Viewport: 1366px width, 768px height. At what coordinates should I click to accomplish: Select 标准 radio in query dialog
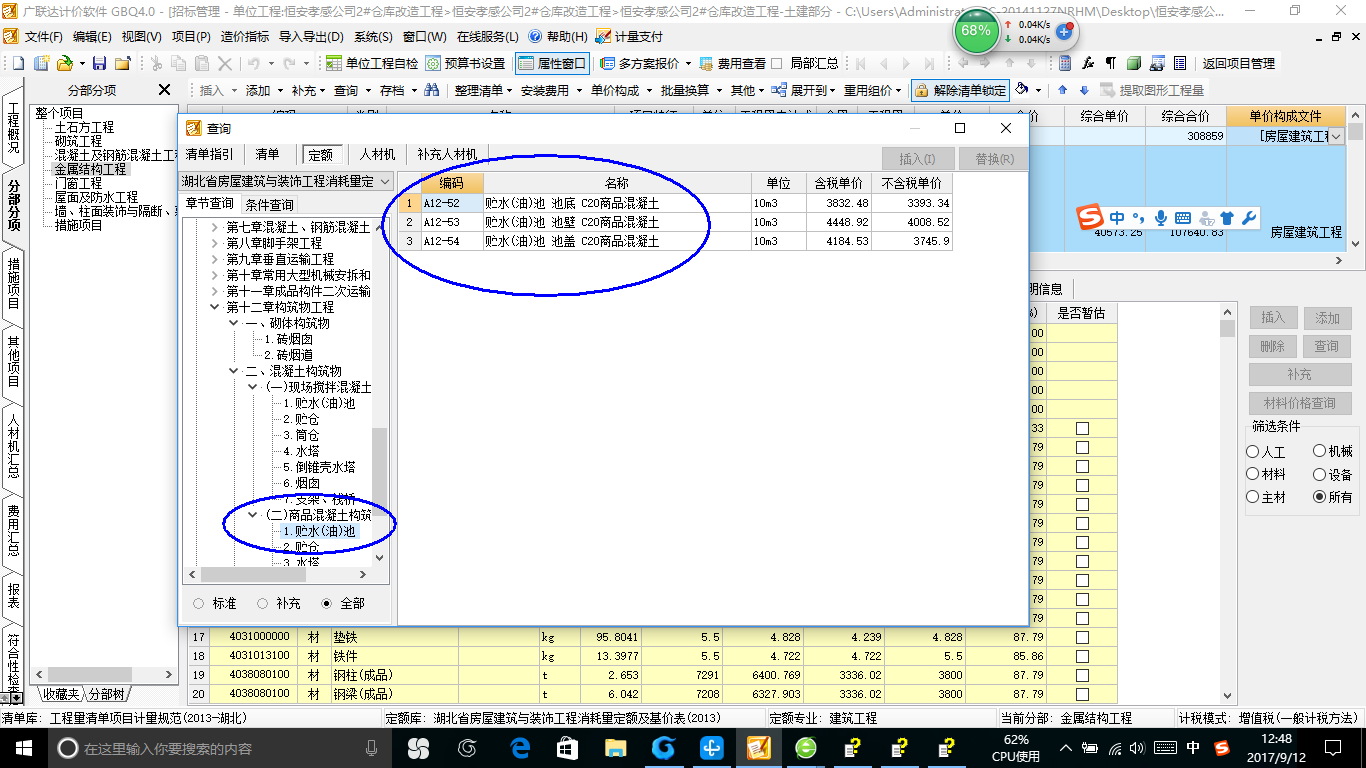tap(199, 603)
